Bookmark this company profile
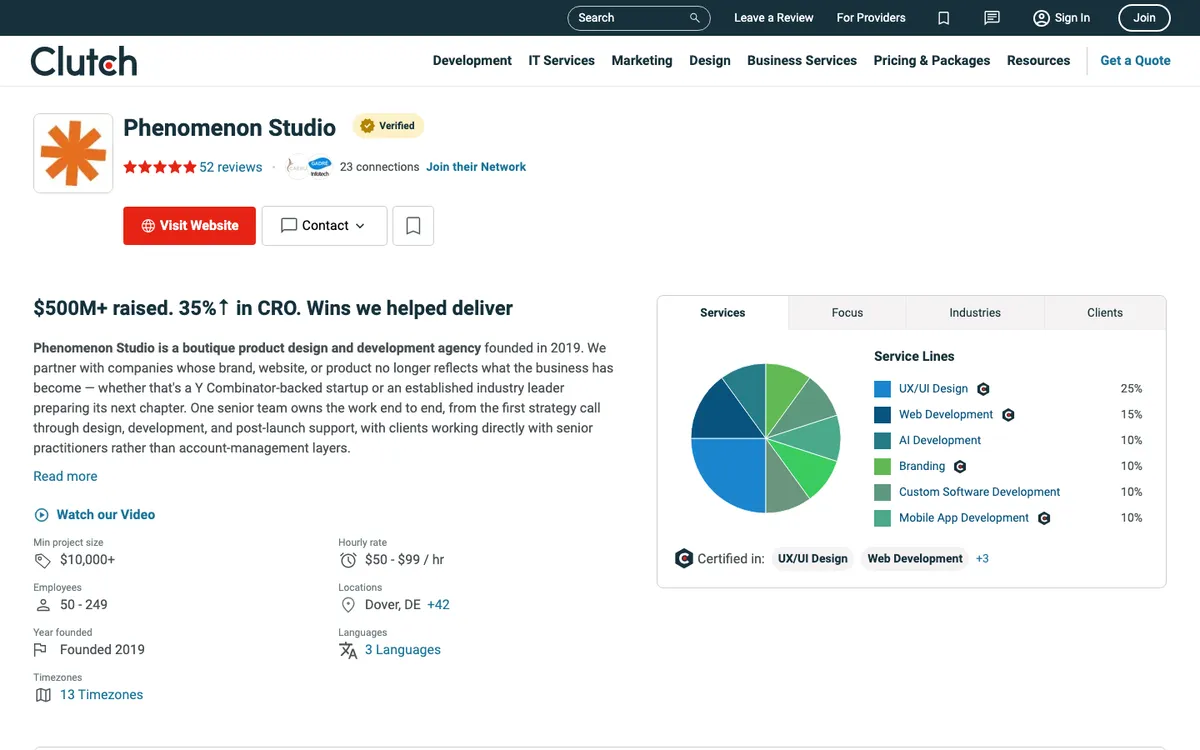1200x750 pixels. (x=413, y=226)
